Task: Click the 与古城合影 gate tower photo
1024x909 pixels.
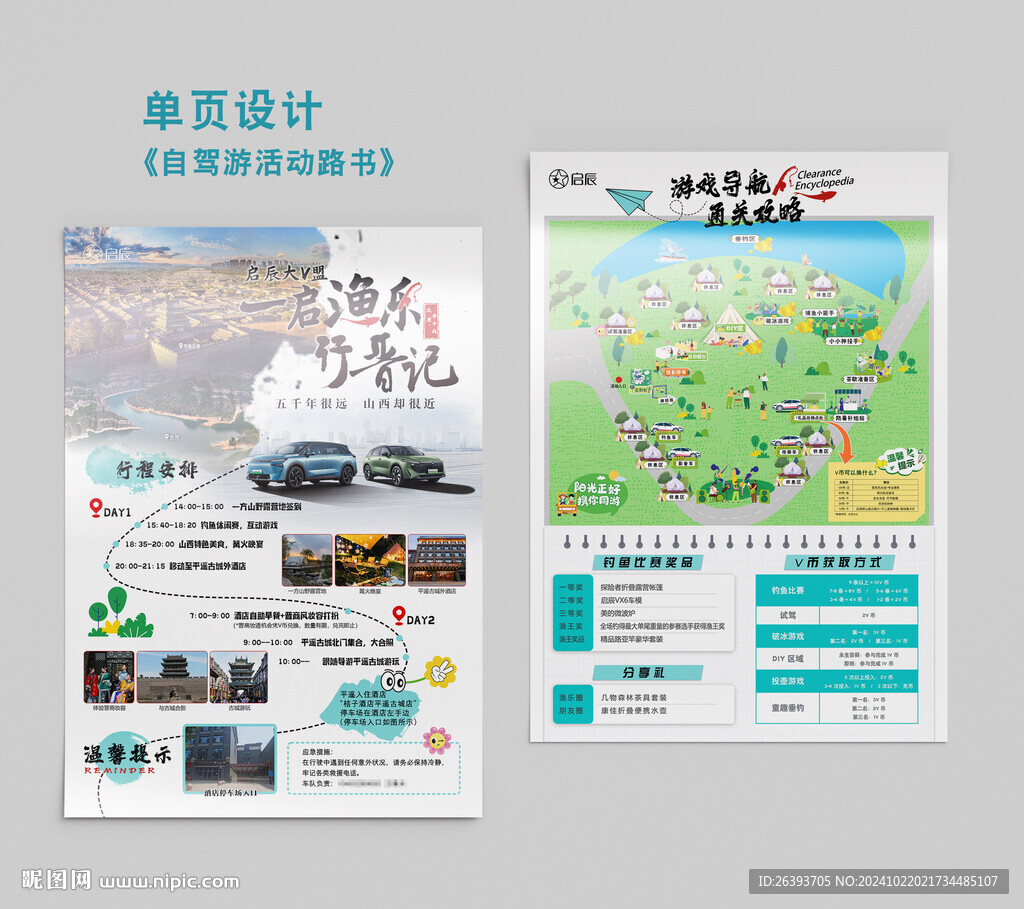Action: point(172,677)
